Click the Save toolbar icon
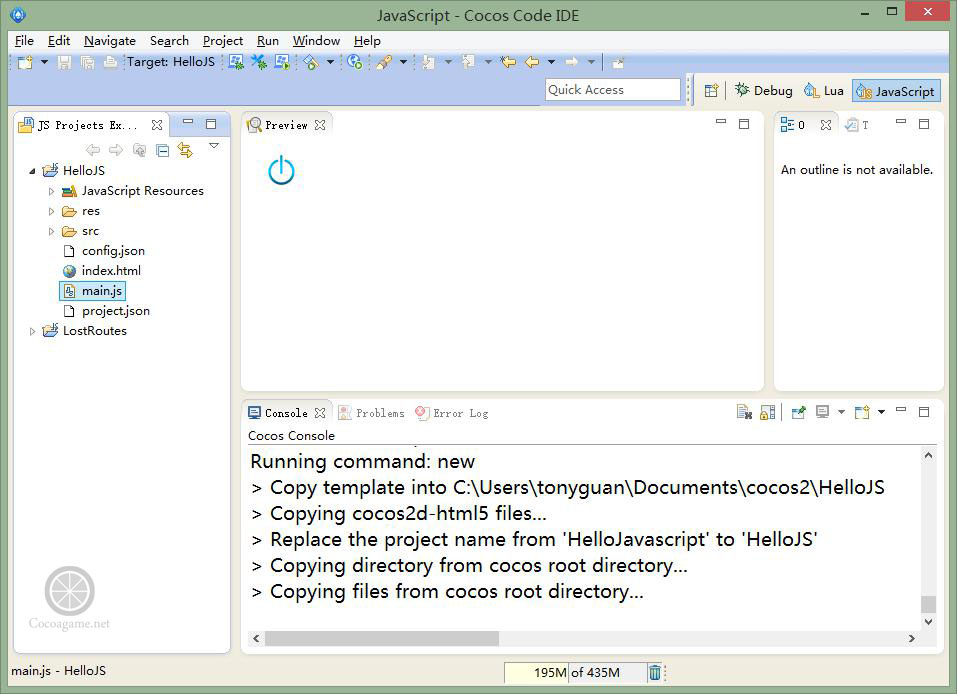The width and height of the screenshot is (957, 694). click(64, 62)
